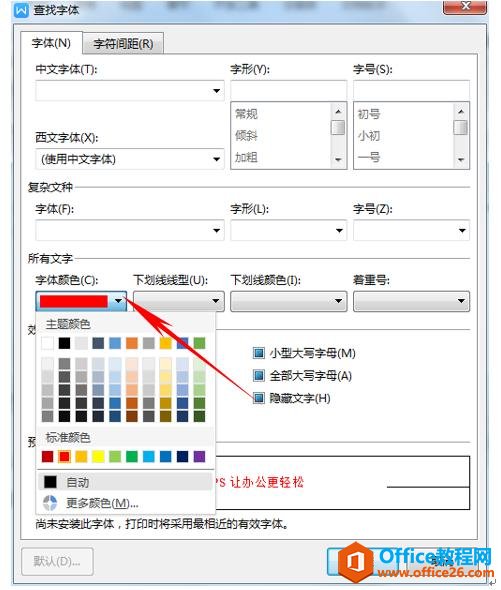The width and height of the screenshot is (501, 590).
Task: Select the 自动 automatic color option
Action: pos(125,482)
